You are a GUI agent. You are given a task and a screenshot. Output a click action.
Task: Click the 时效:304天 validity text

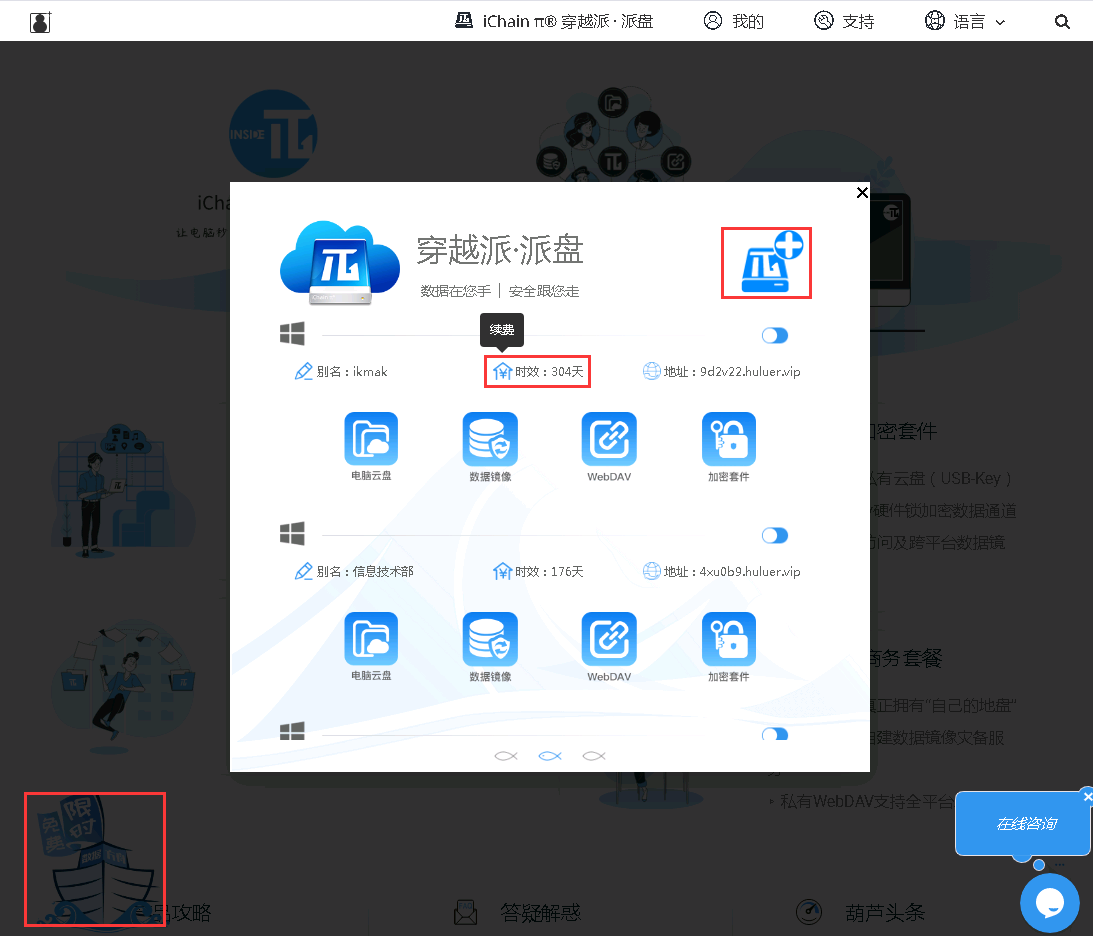(549, 372)
